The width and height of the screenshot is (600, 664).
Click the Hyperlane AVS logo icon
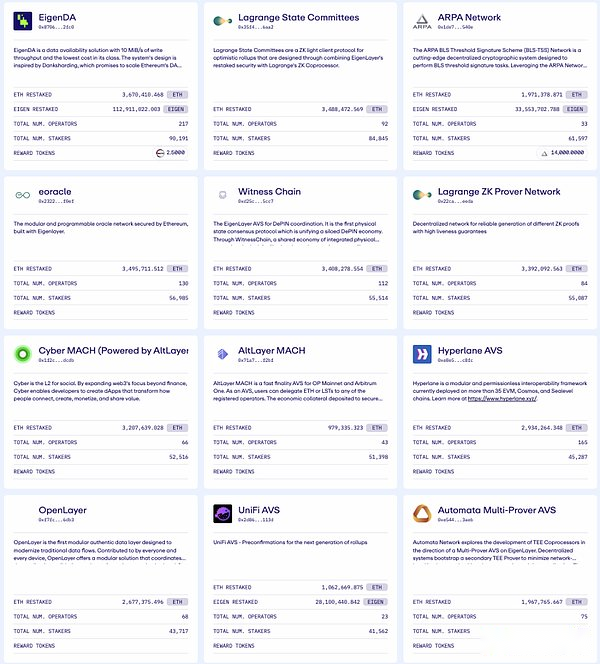point(422,354)
